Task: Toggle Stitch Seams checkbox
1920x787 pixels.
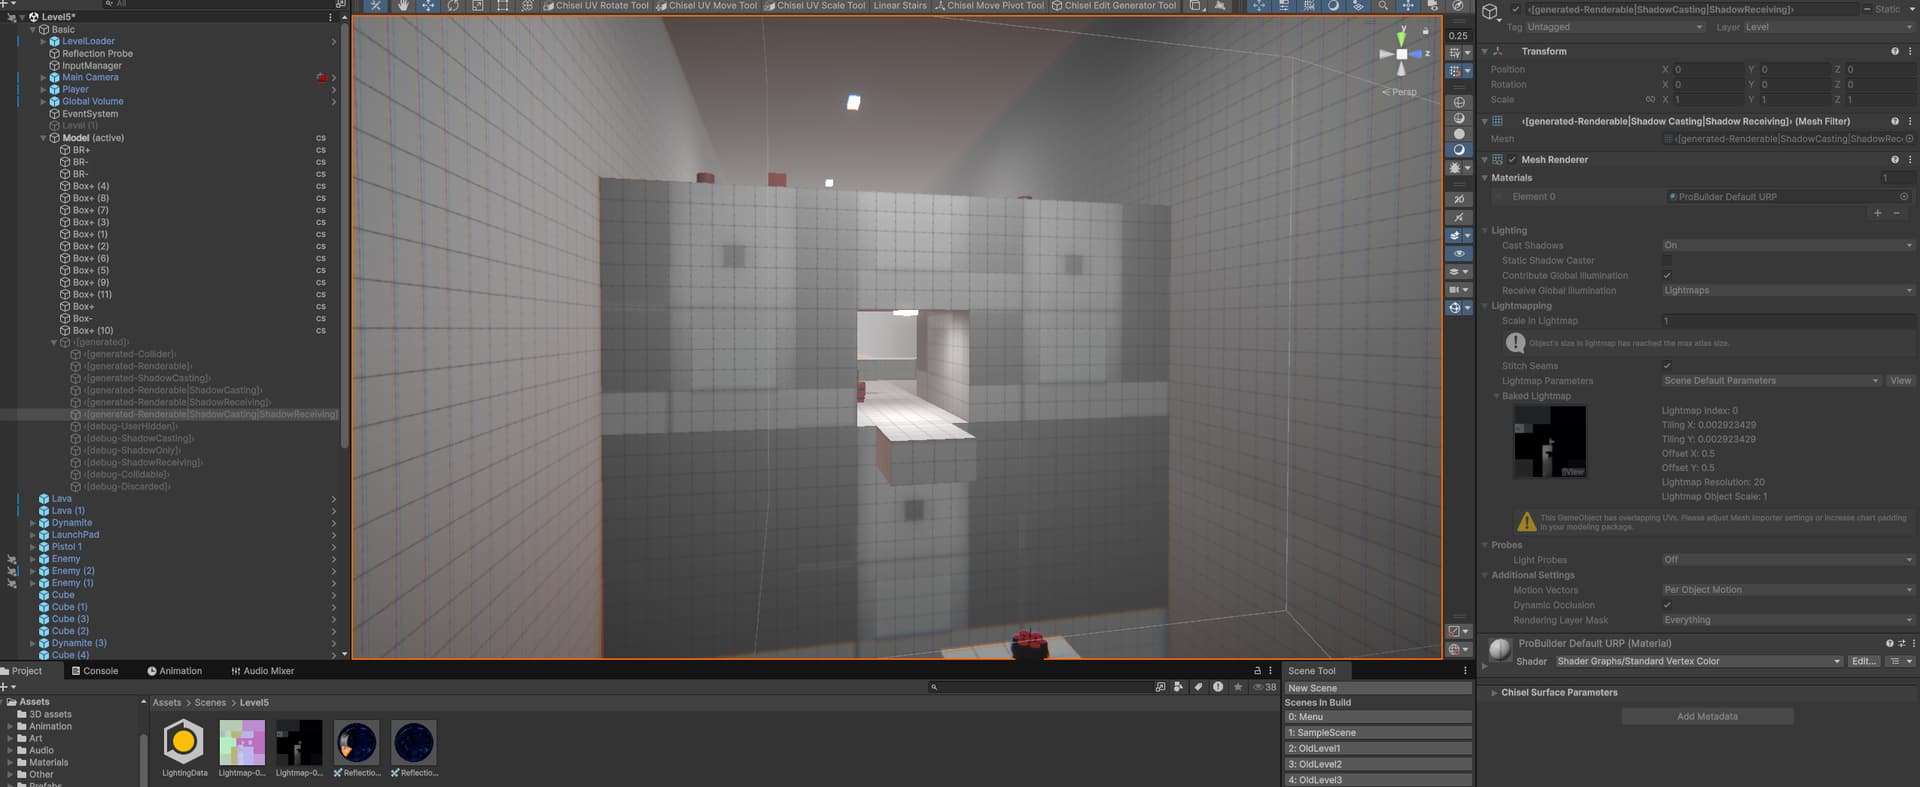Action: [1667, 366]
